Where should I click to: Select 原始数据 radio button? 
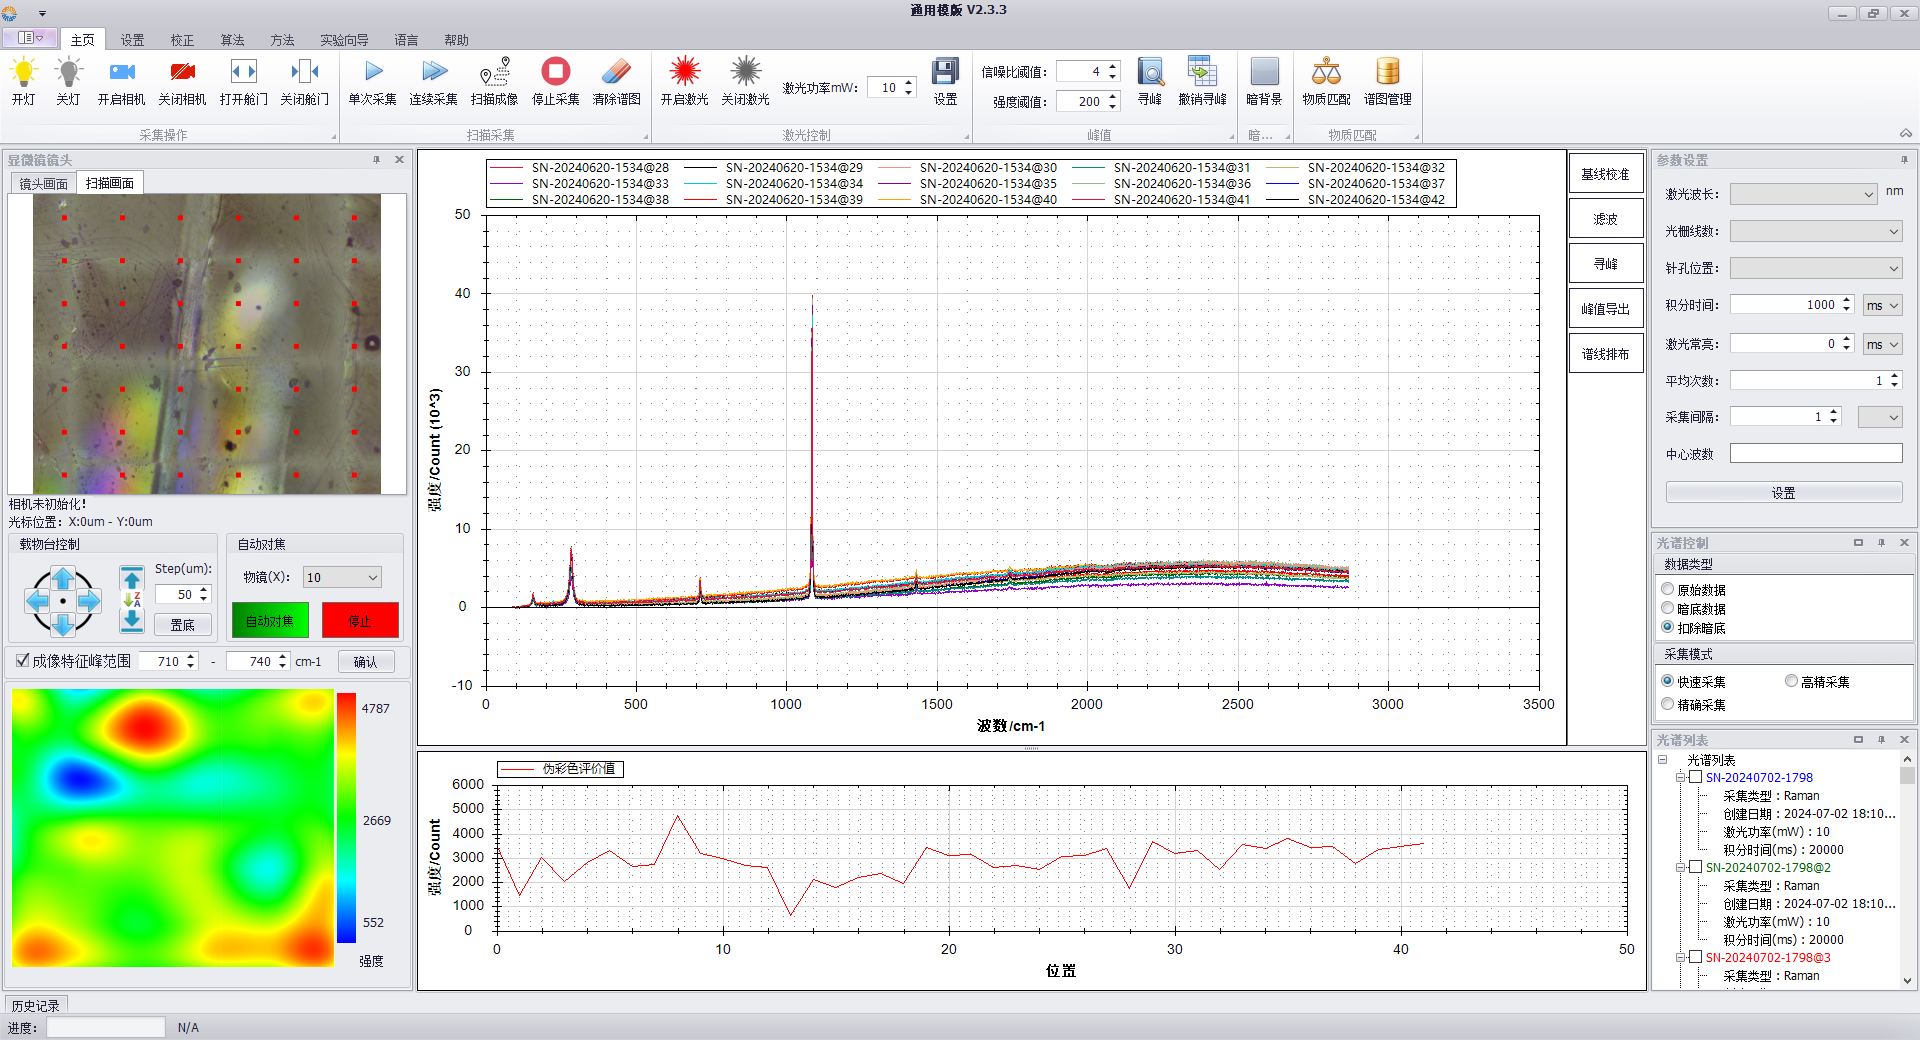point(1668,590)
